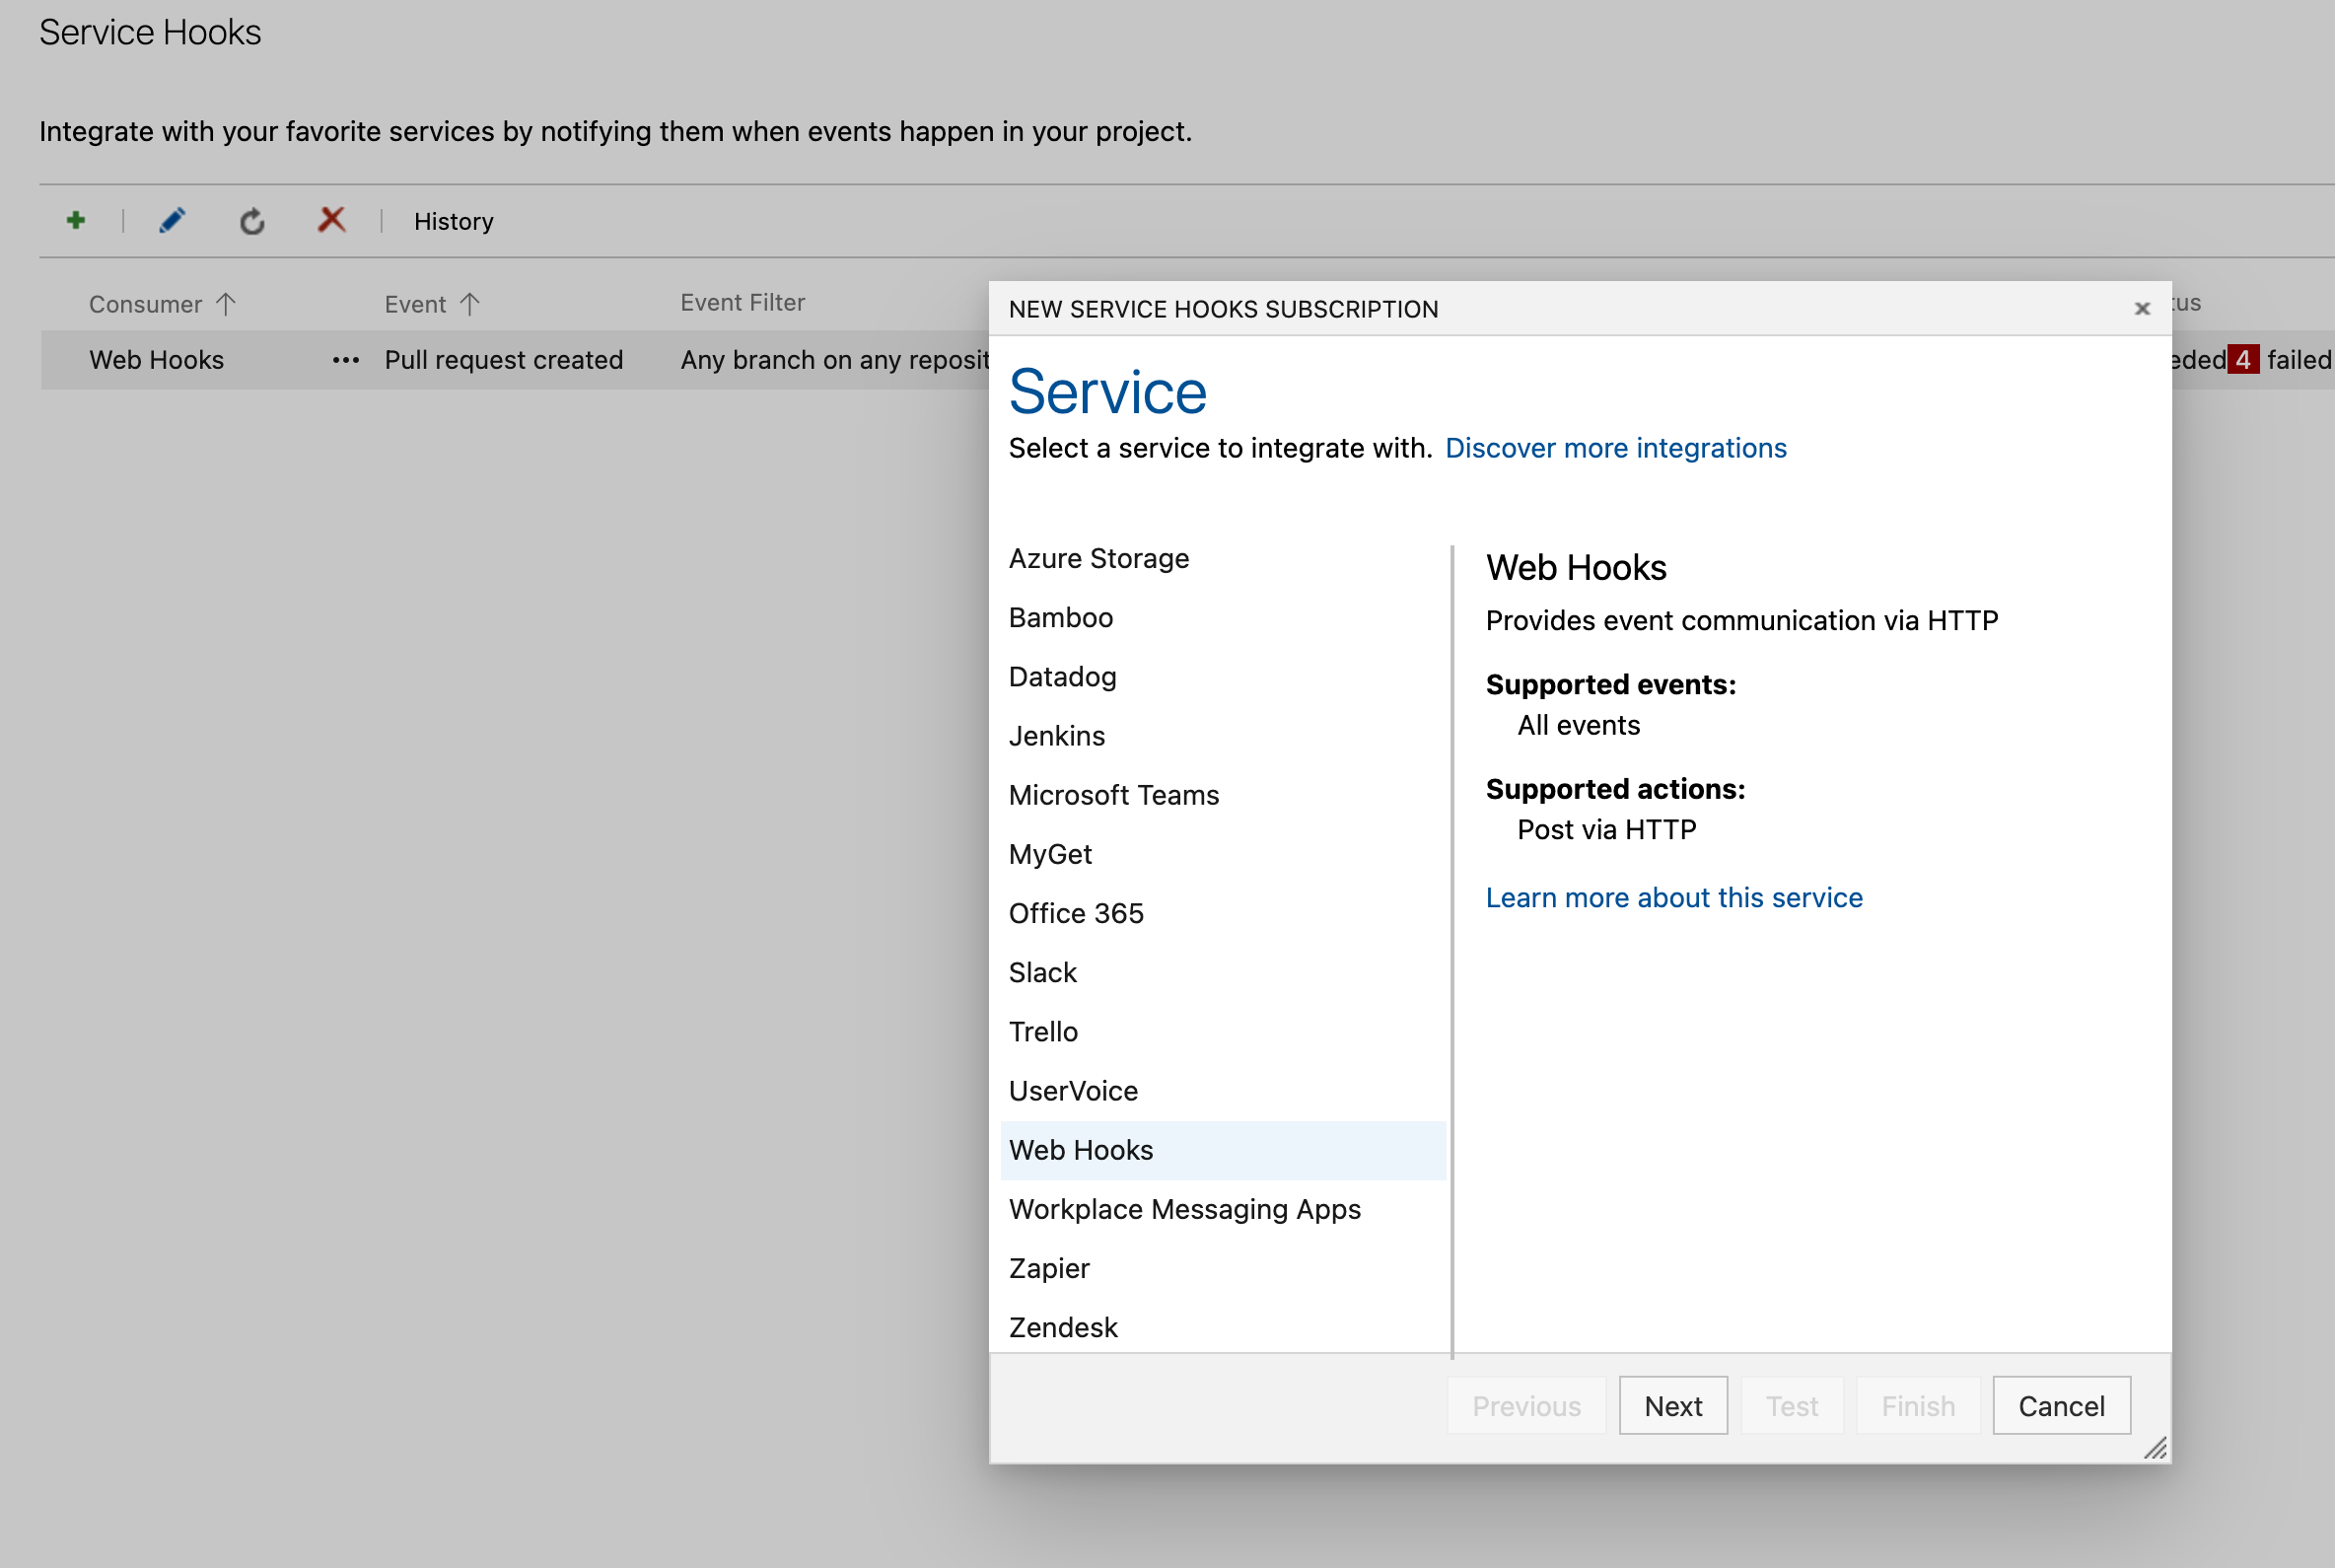This screenshot has height=1568, width=2335.
Task: Click the Next button
Action: click(1673, 1406)
